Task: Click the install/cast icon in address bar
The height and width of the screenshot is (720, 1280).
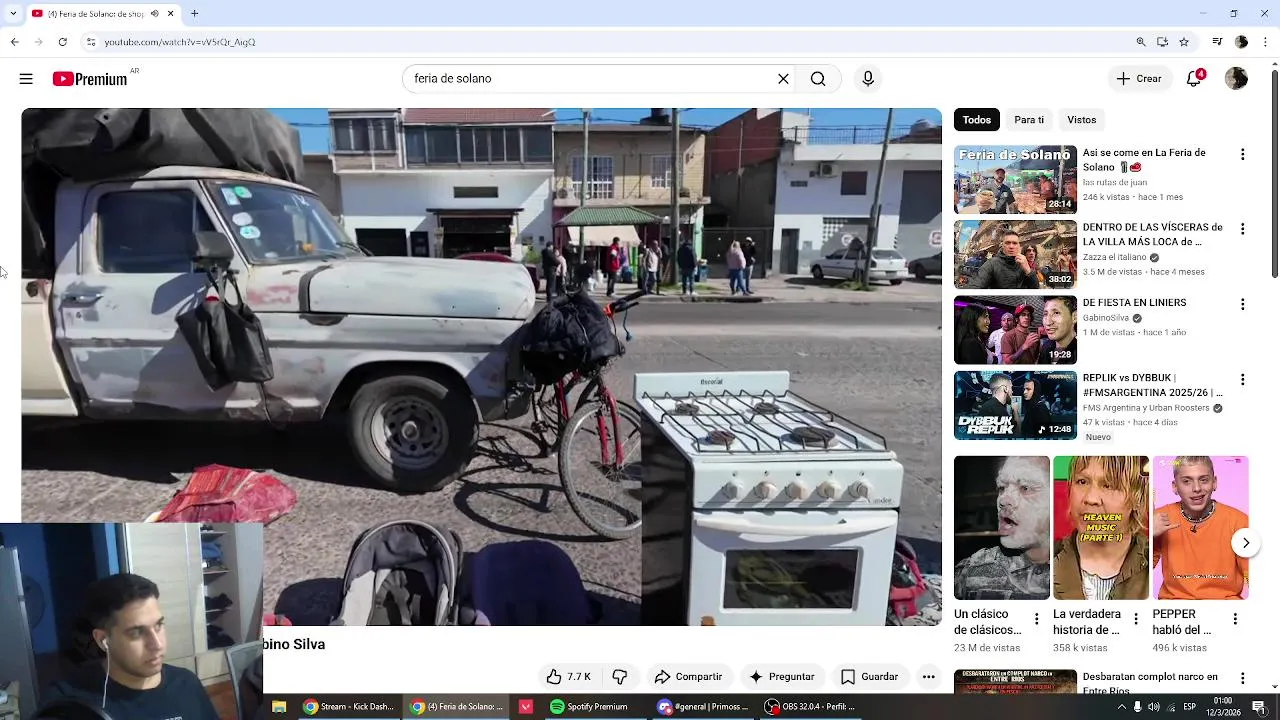Action: (x=1162, y=42)
